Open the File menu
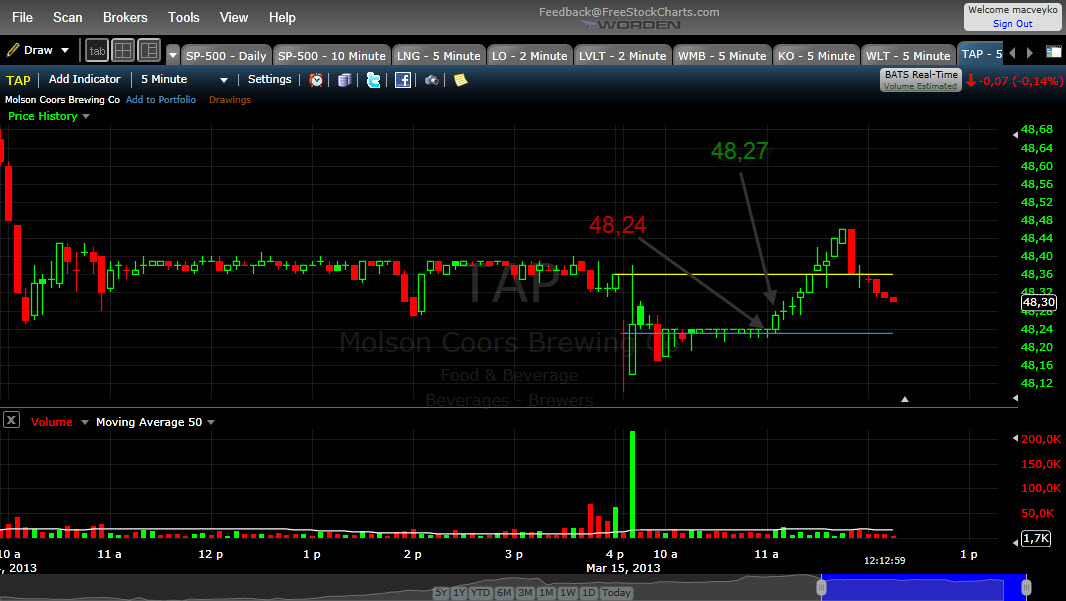1066x601 pixels. [x=22, y=17]
